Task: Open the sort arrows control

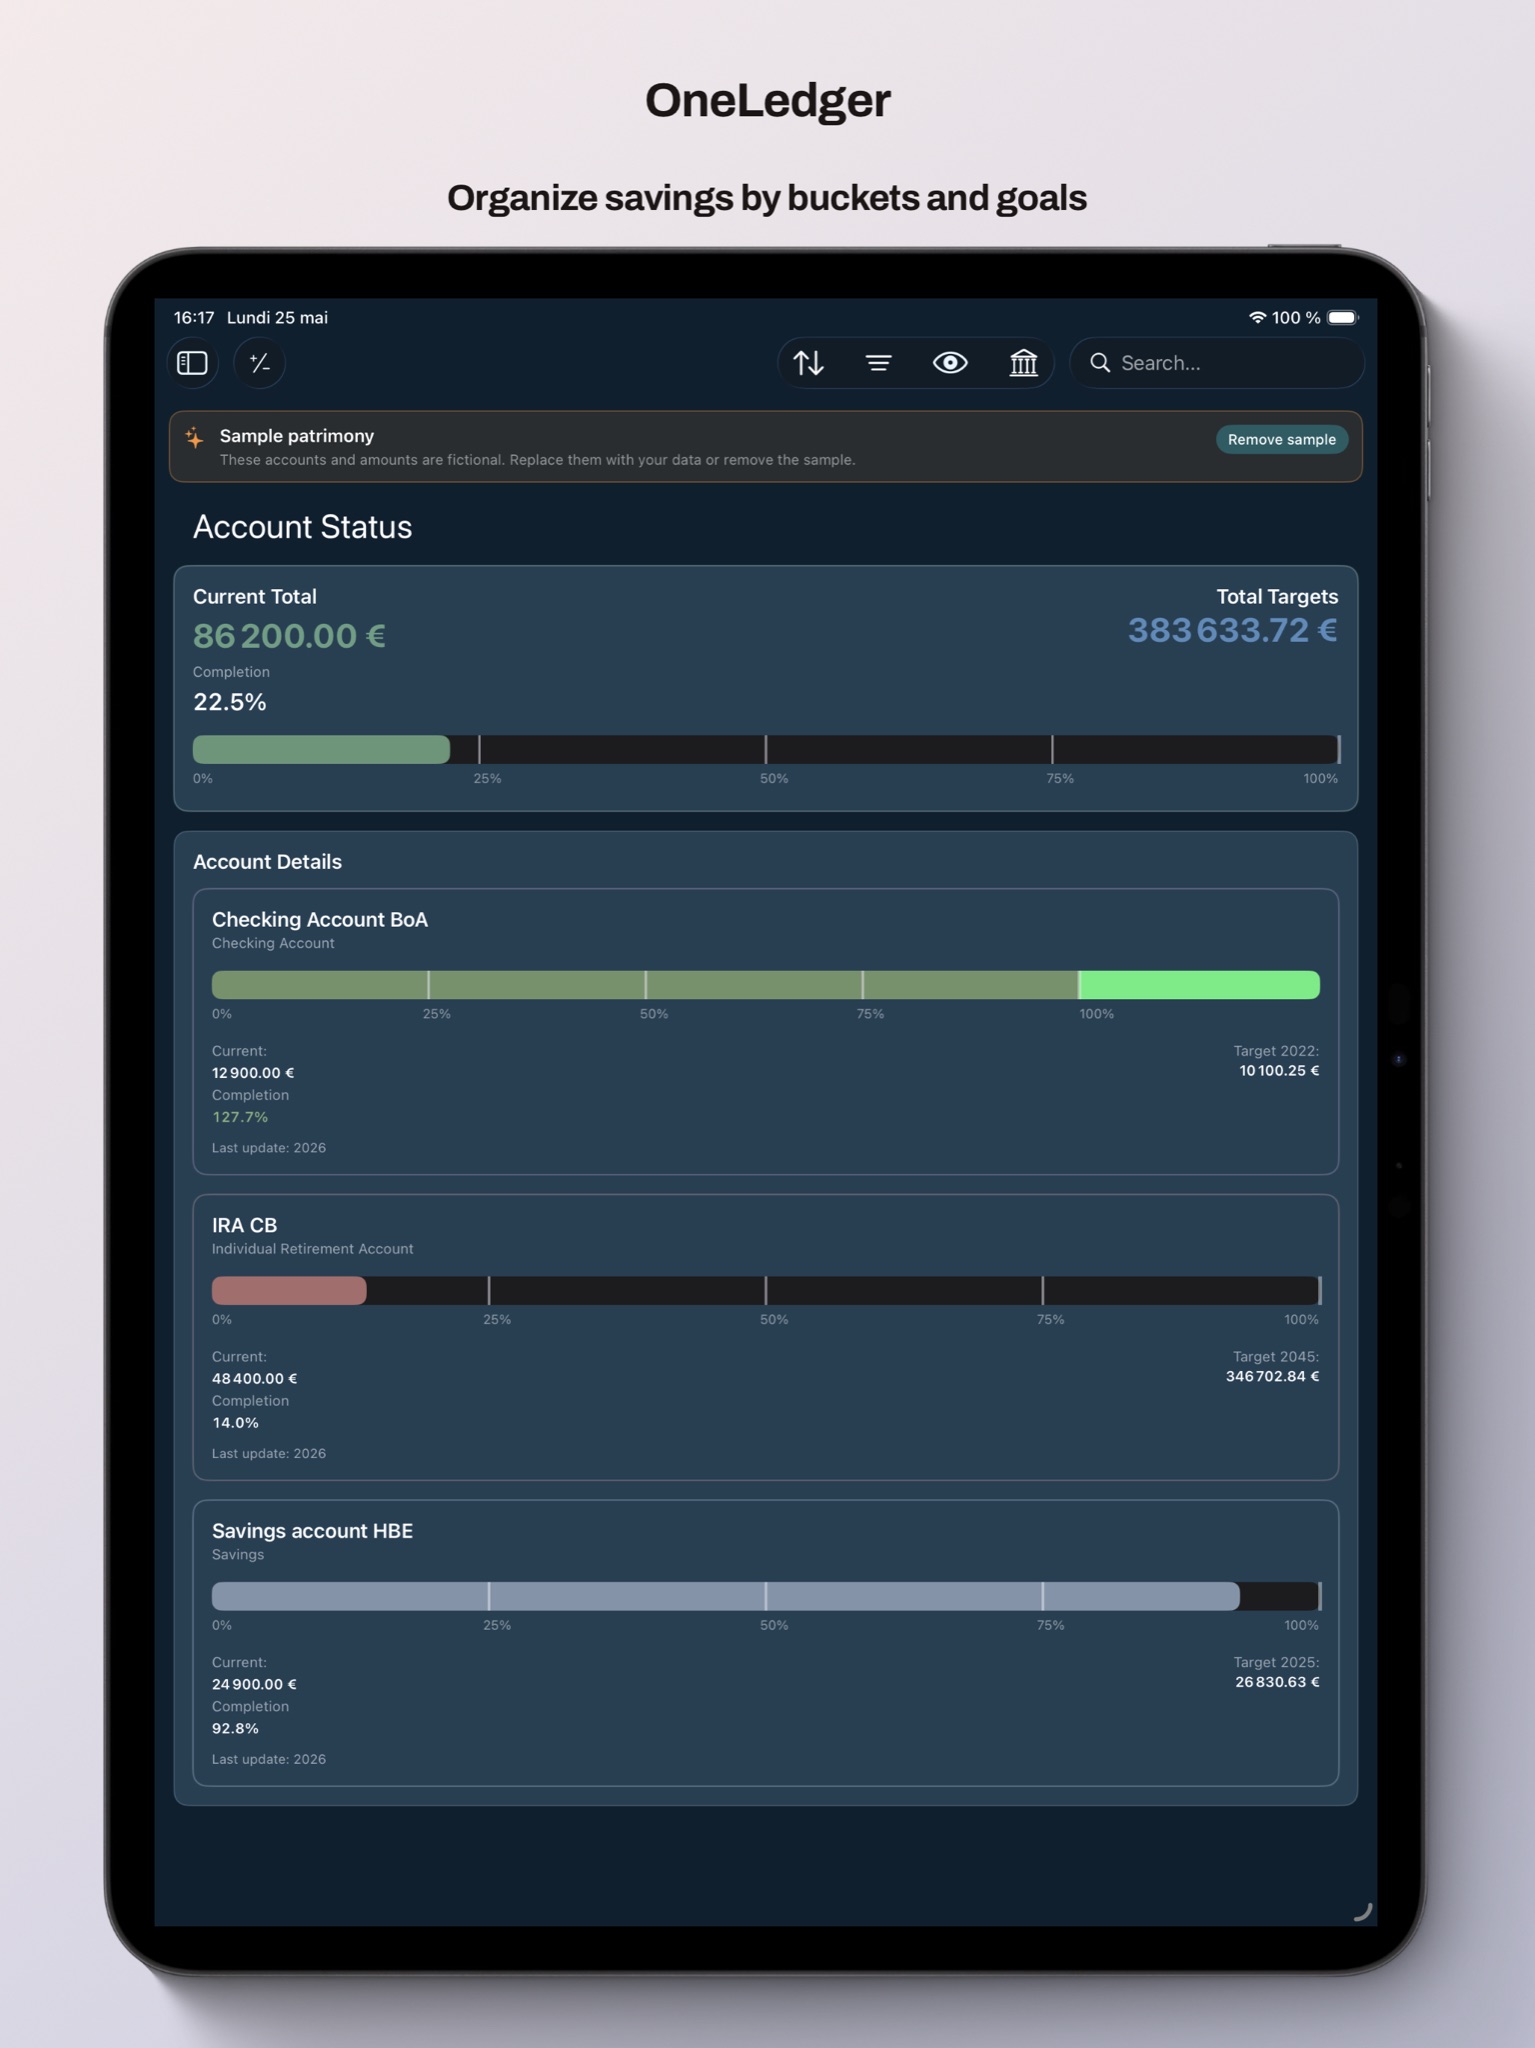Action: pos(808,363)
